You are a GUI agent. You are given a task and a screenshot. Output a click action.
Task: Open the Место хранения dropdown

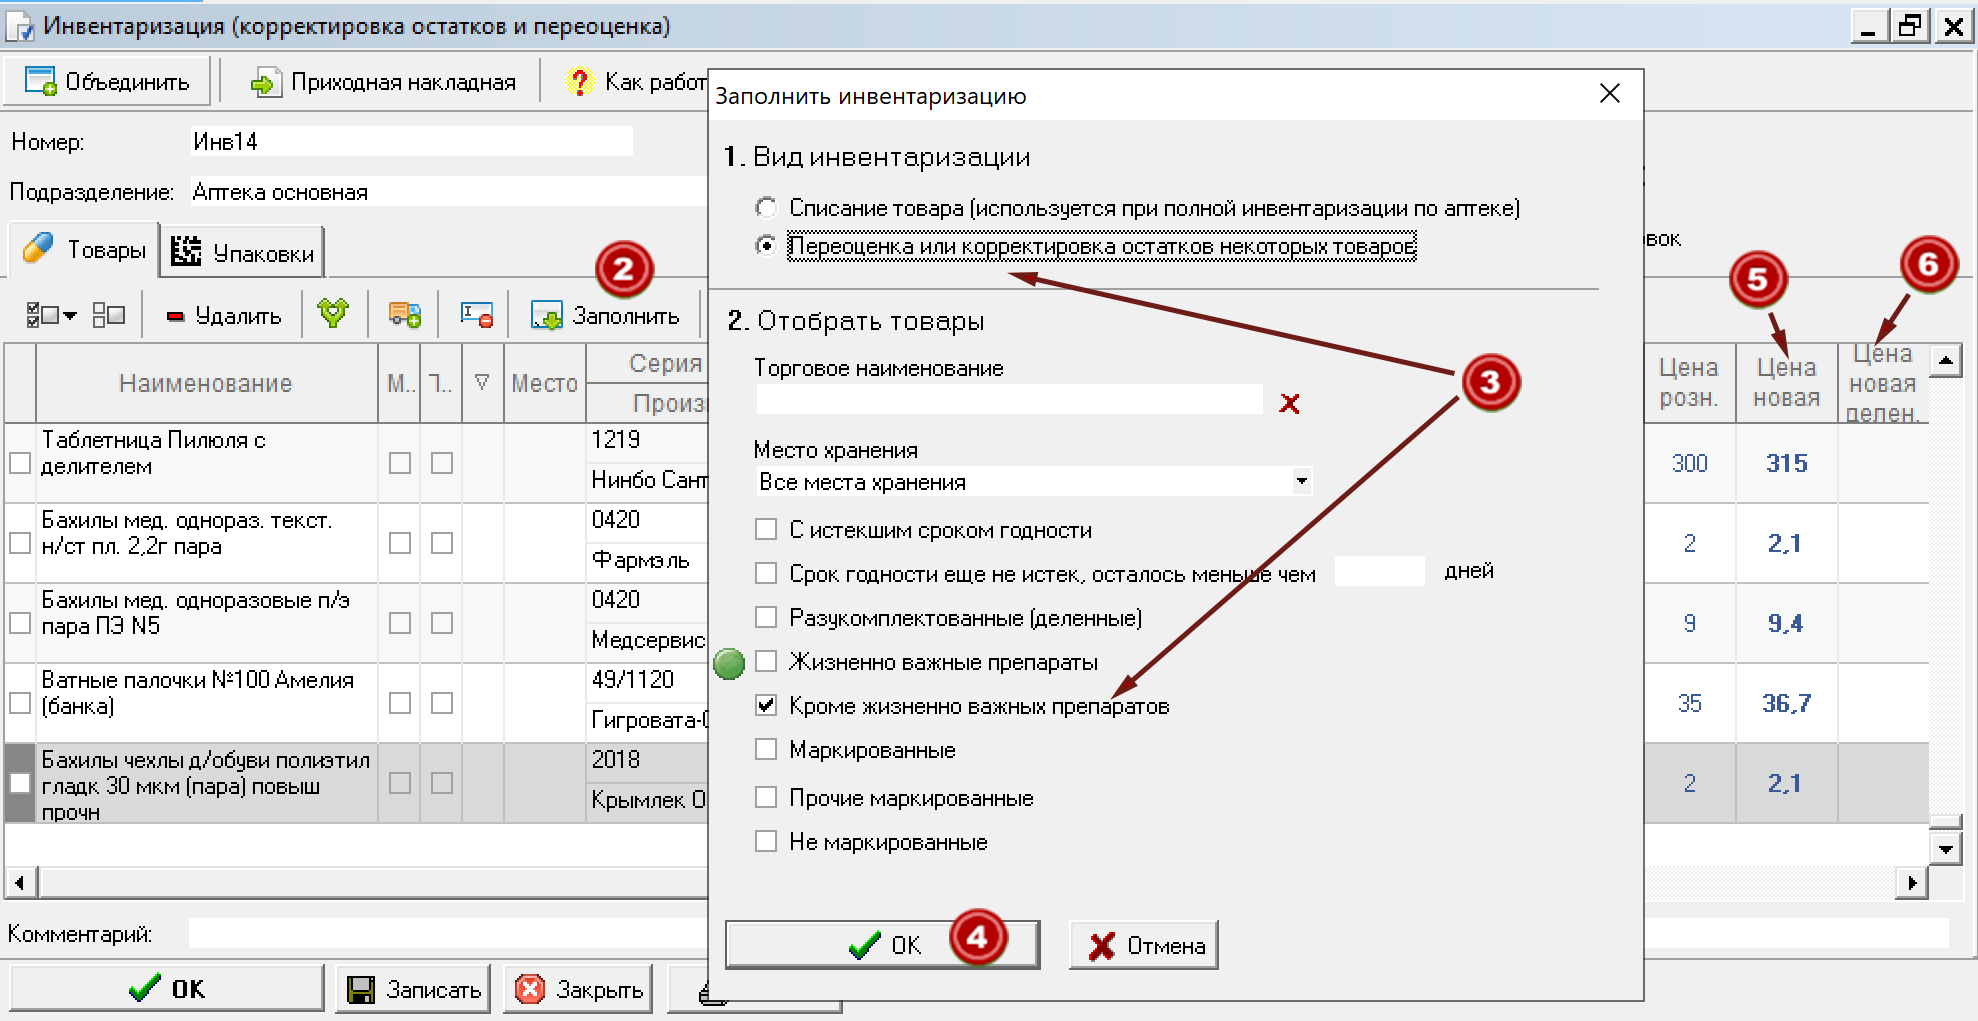1300,481
